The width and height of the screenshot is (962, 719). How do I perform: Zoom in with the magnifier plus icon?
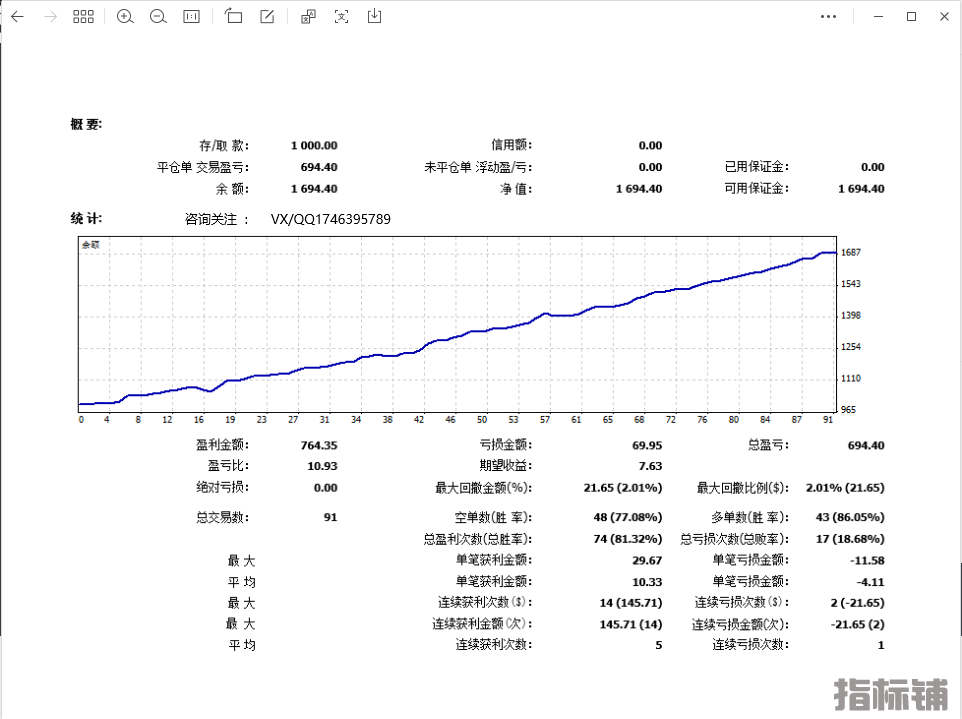coord(125,17)
